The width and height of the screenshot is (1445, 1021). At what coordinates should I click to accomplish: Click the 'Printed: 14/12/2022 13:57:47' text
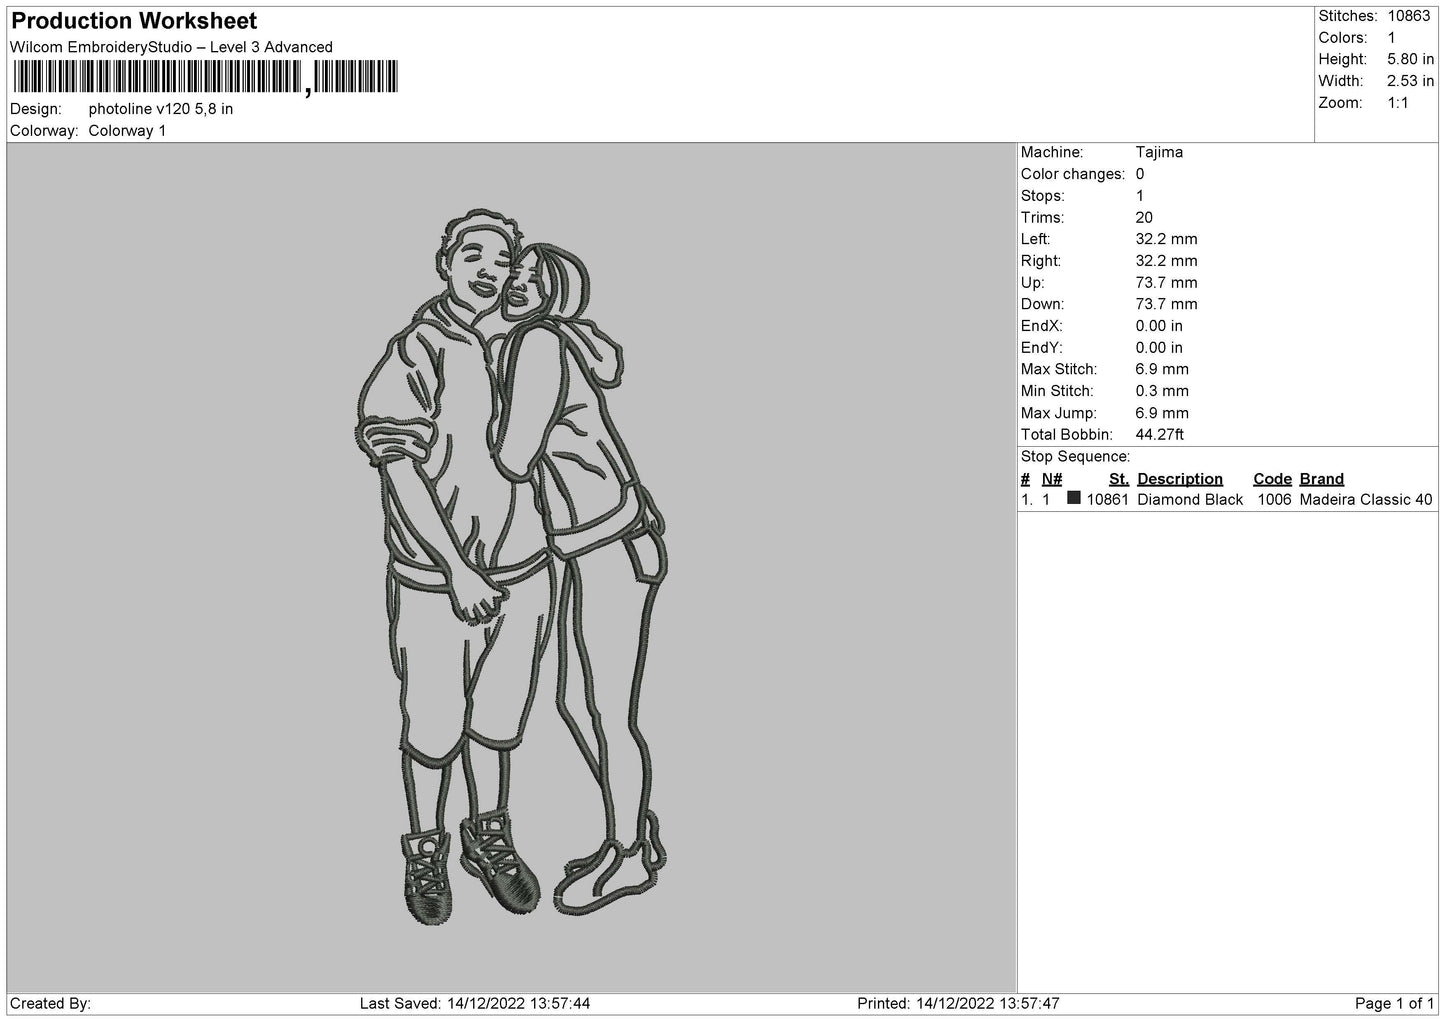(x=958, y=1004)
